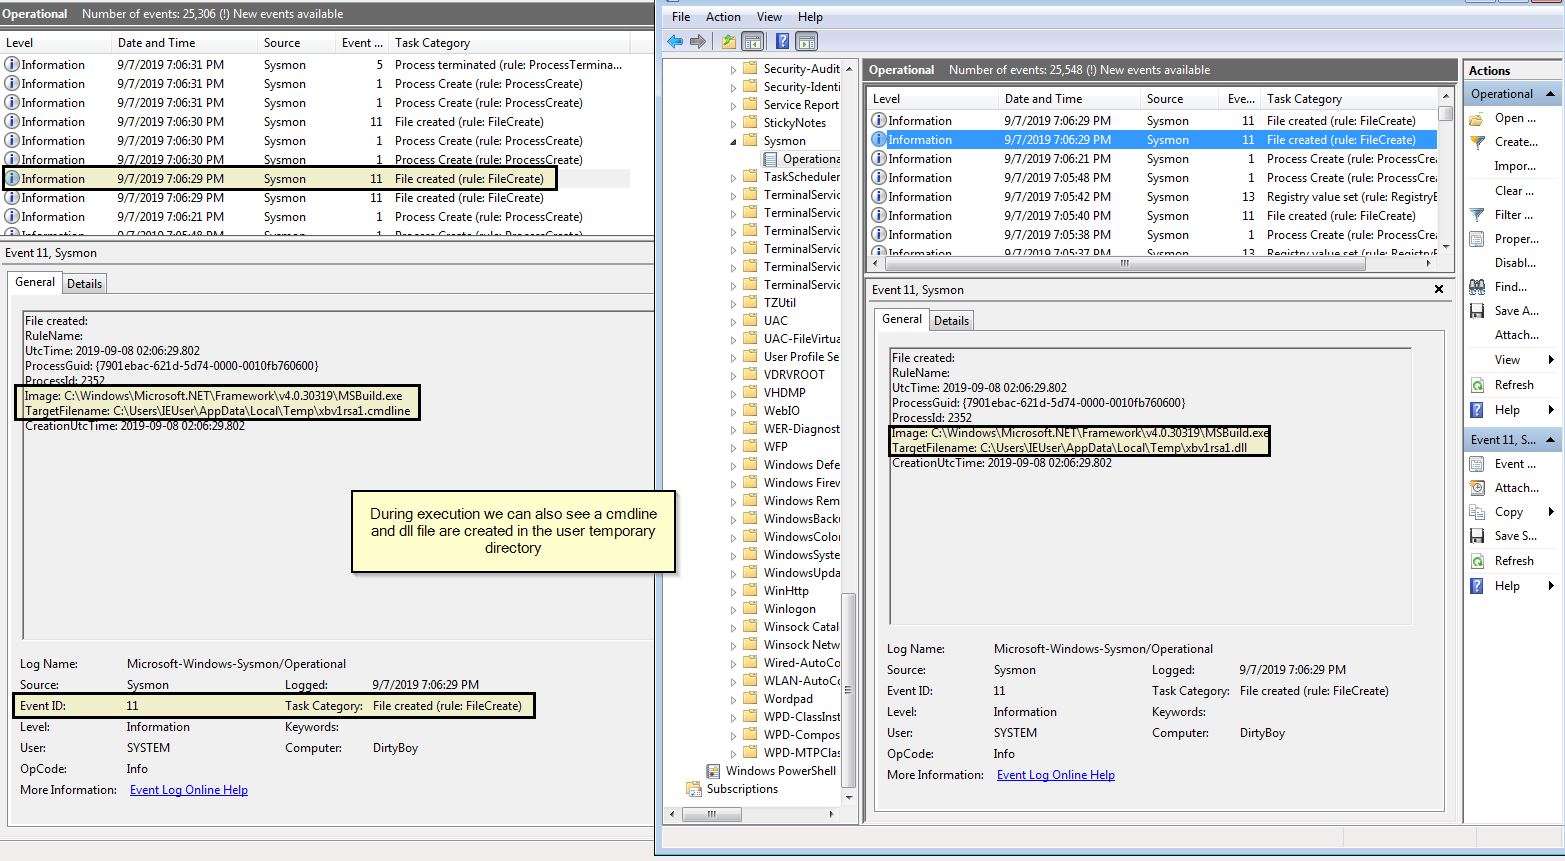
Task: Open Event Log Online Help link in left window
Action: click(188, 790)
